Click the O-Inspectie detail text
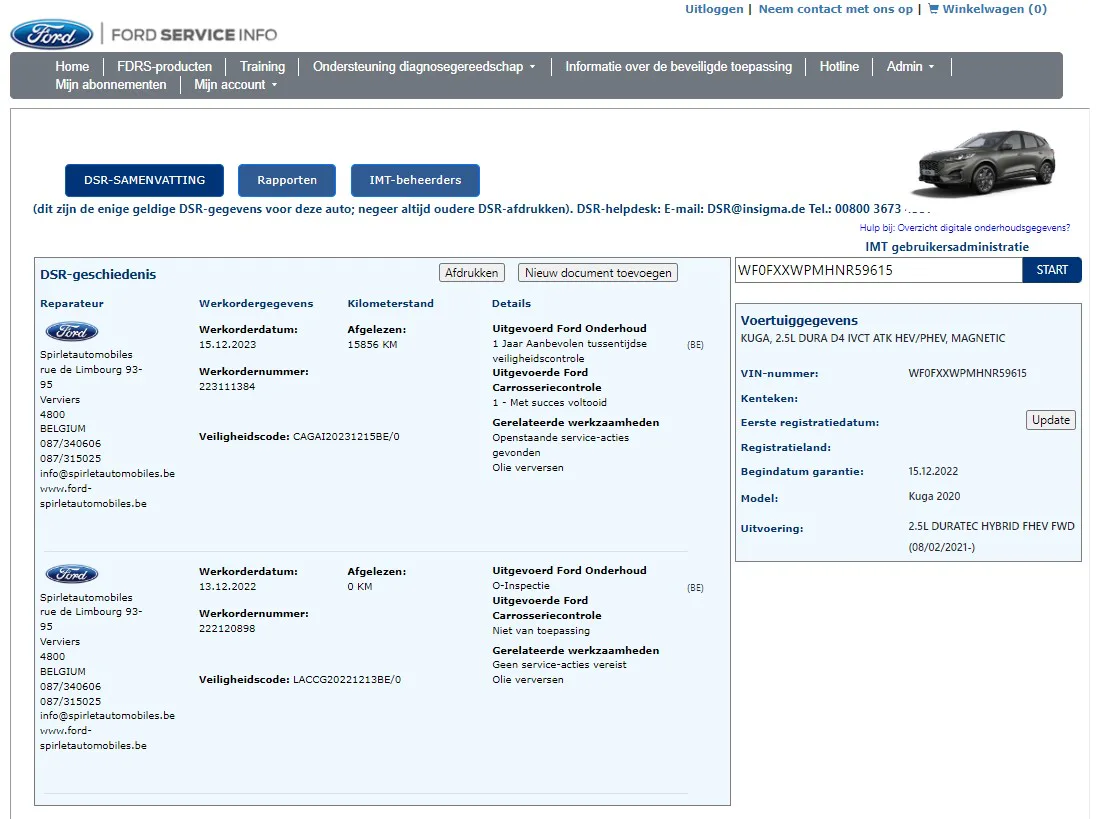The width and height of the screenshot is (1096, 819). coord(521,586)
